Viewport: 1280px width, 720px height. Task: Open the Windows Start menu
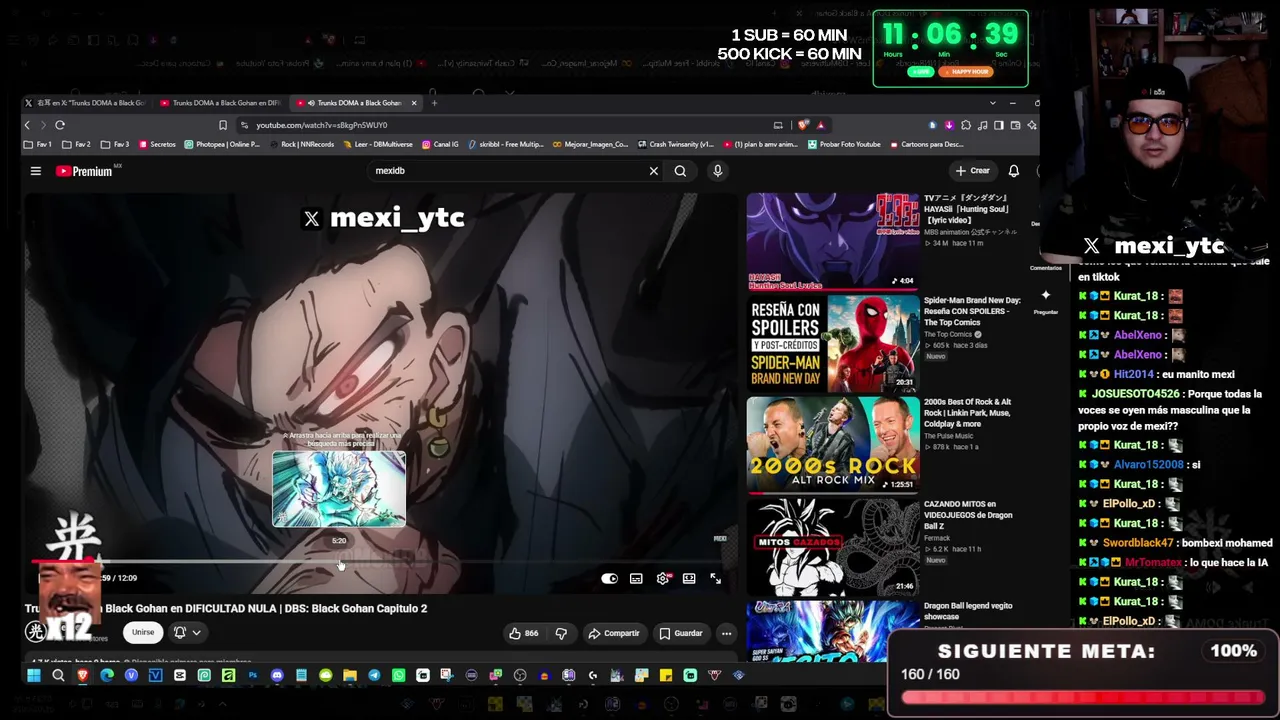[33, 676]
